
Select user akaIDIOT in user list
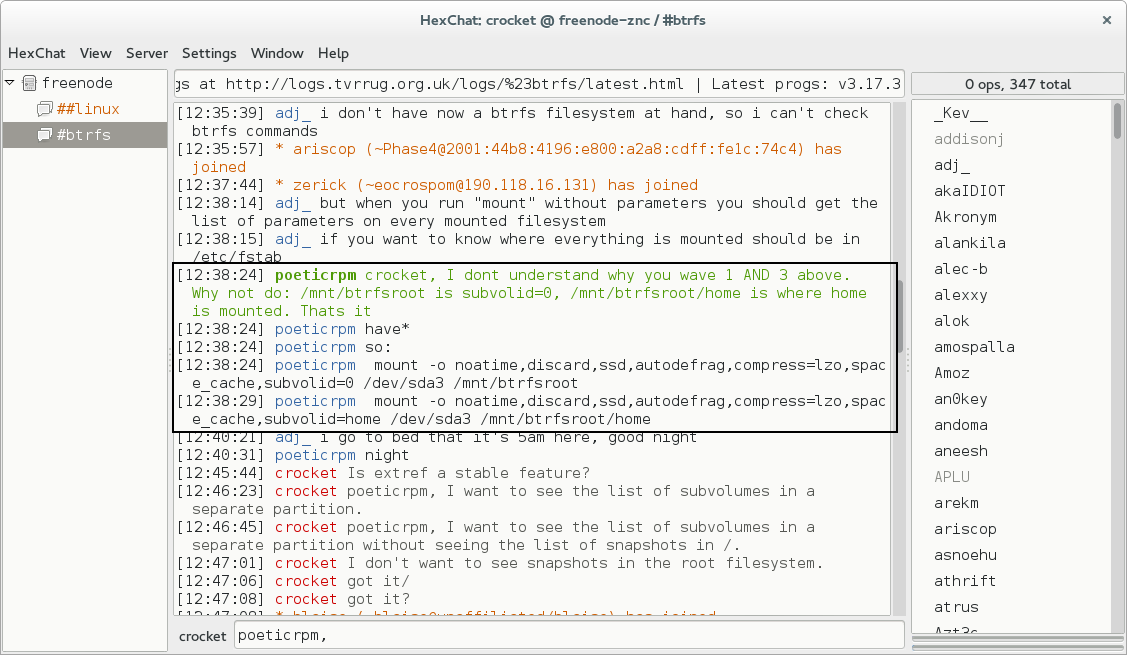969,191
